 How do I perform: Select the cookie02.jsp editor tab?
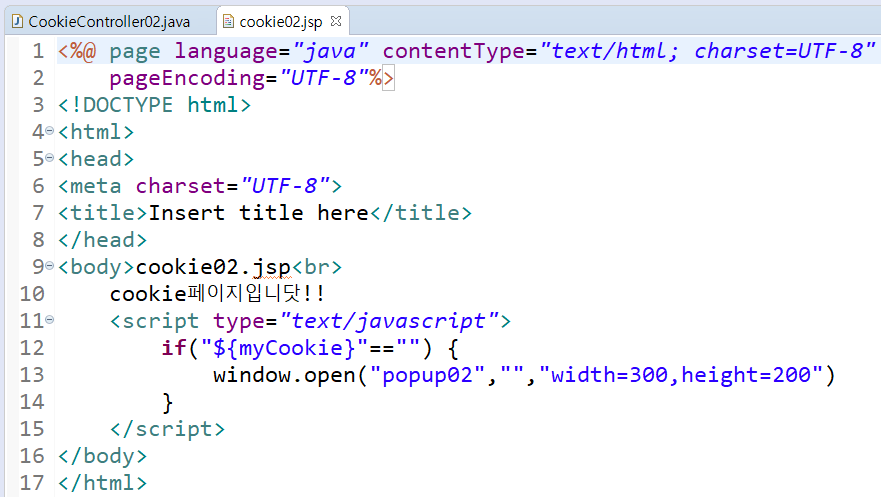tap(280, 21)
